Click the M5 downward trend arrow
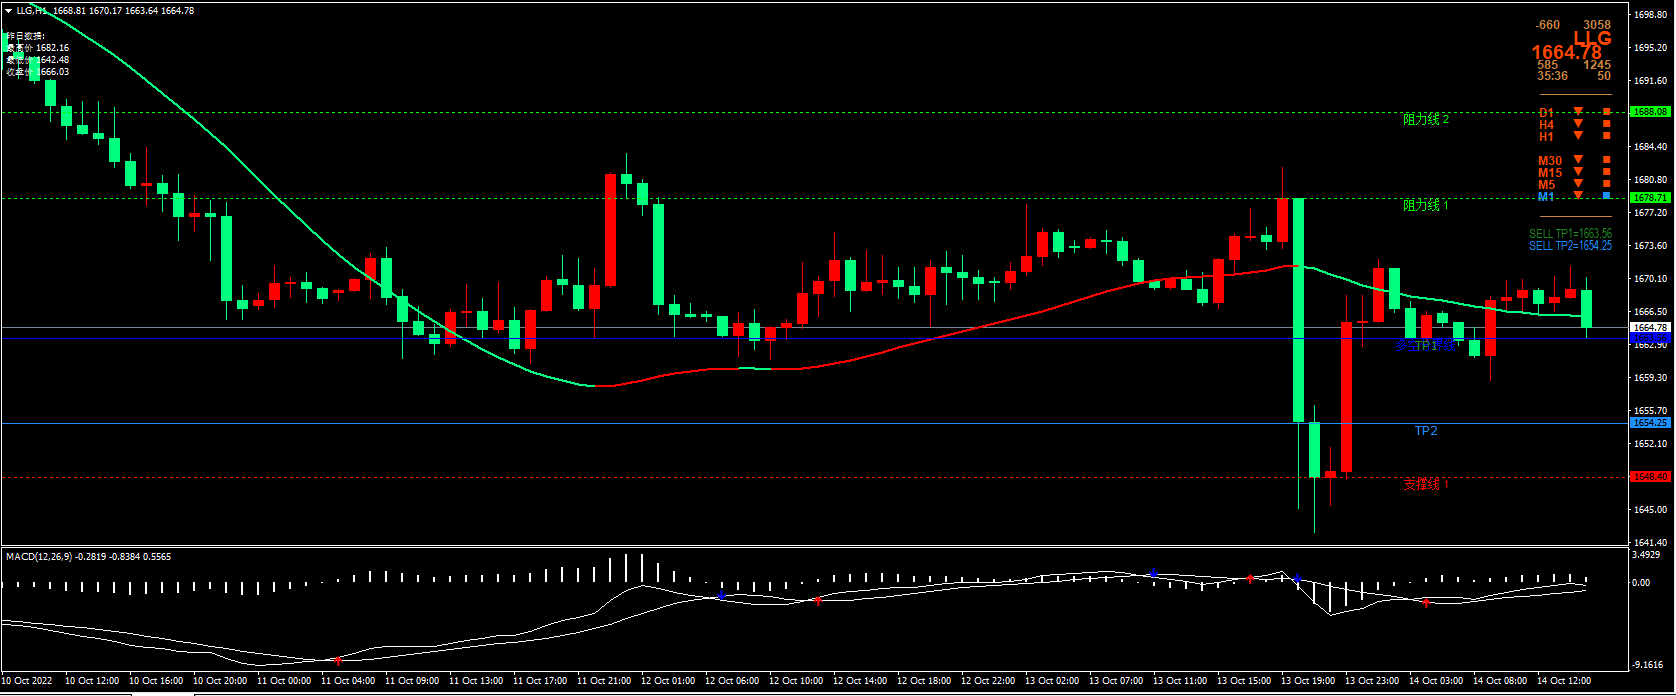1676x696 pixels. coord(1578,184)
